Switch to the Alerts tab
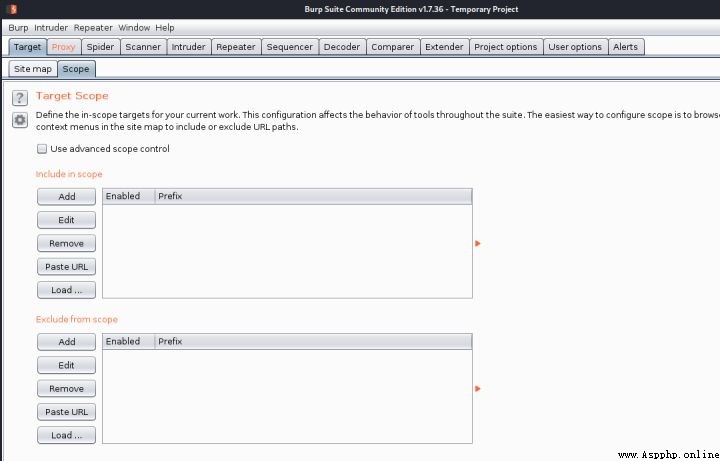 pyautogui.click(x=626, y=47)
